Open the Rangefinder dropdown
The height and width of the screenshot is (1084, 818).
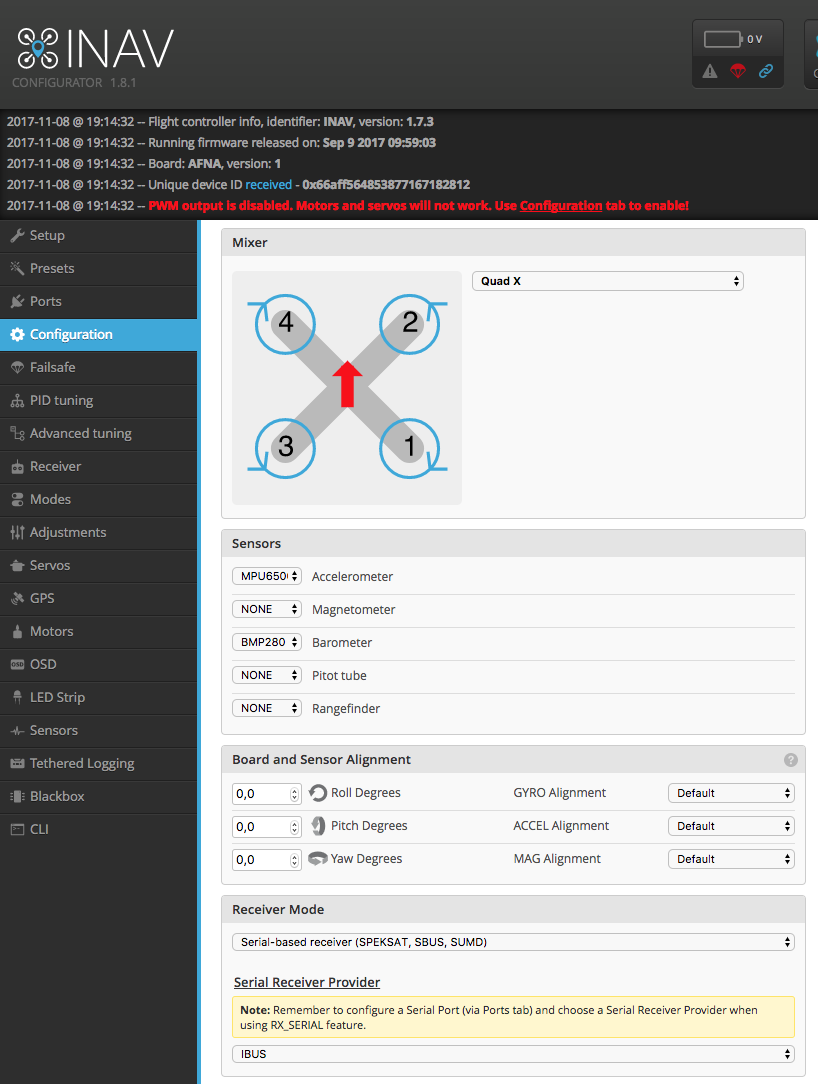[x=267, y=708]
